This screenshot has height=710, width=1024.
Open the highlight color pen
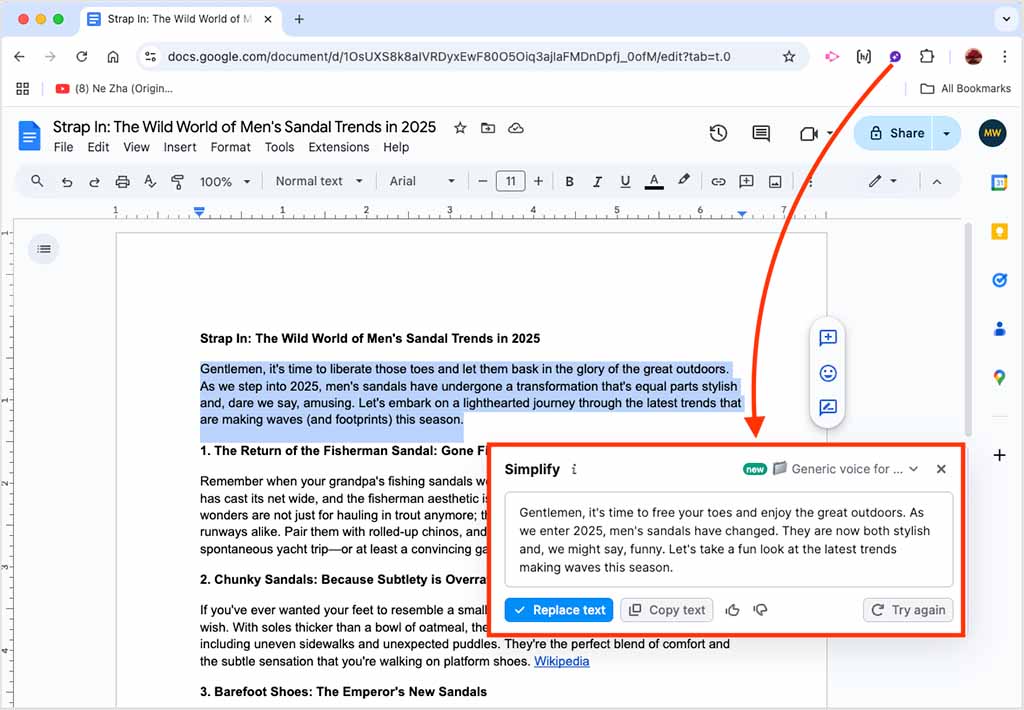coord(684,180)
